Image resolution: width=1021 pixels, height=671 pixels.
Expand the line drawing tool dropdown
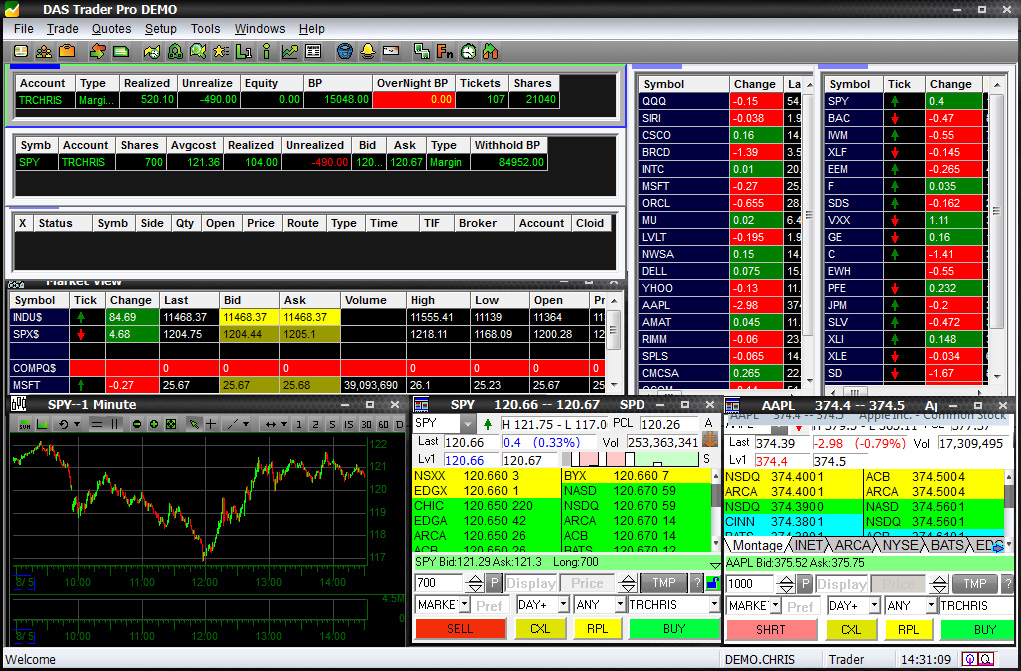click(x=245, y=424)
